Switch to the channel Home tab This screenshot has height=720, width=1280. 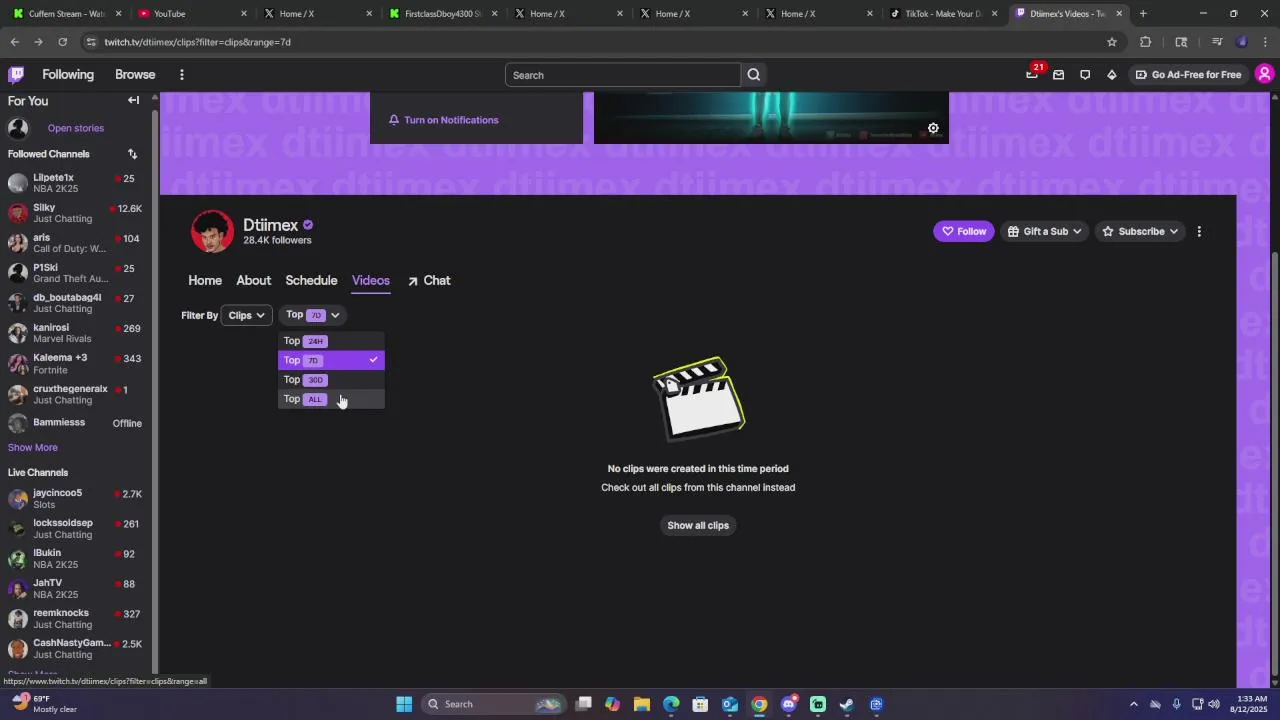[x=205, y=281]
